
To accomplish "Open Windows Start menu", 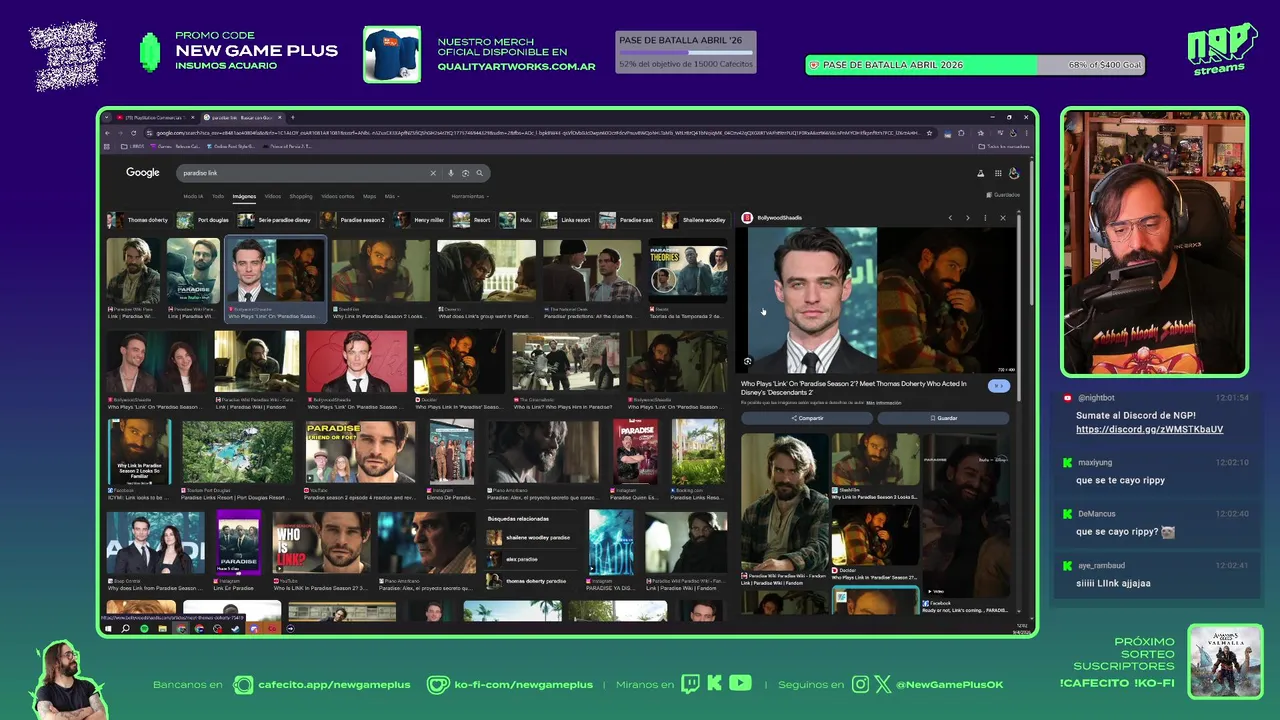I will click(108, 629).
